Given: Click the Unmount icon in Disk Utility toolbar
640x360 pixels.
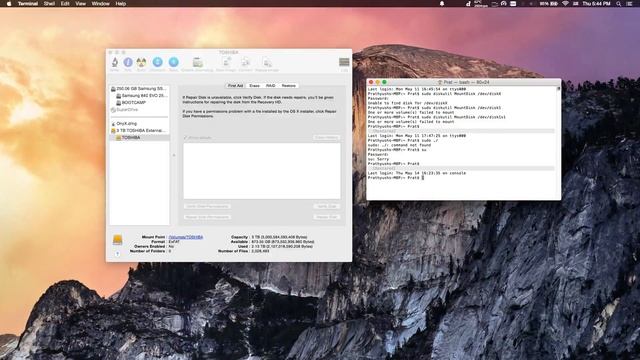Looking at the screenshot, I should click(x=158, y=62).
